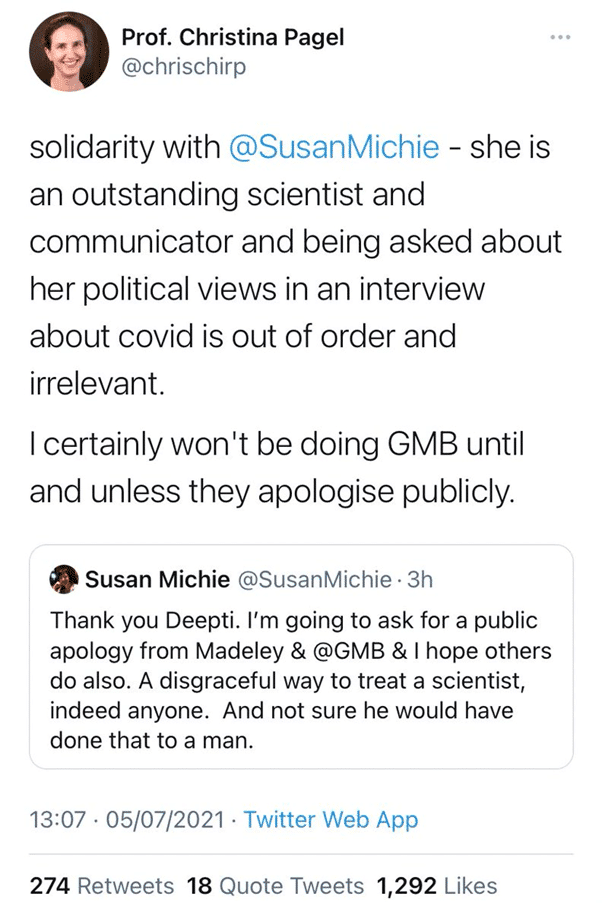Click the @SusanMichie handle in quoted header
This screenshot has height=912, width=602.
[312, 578]
